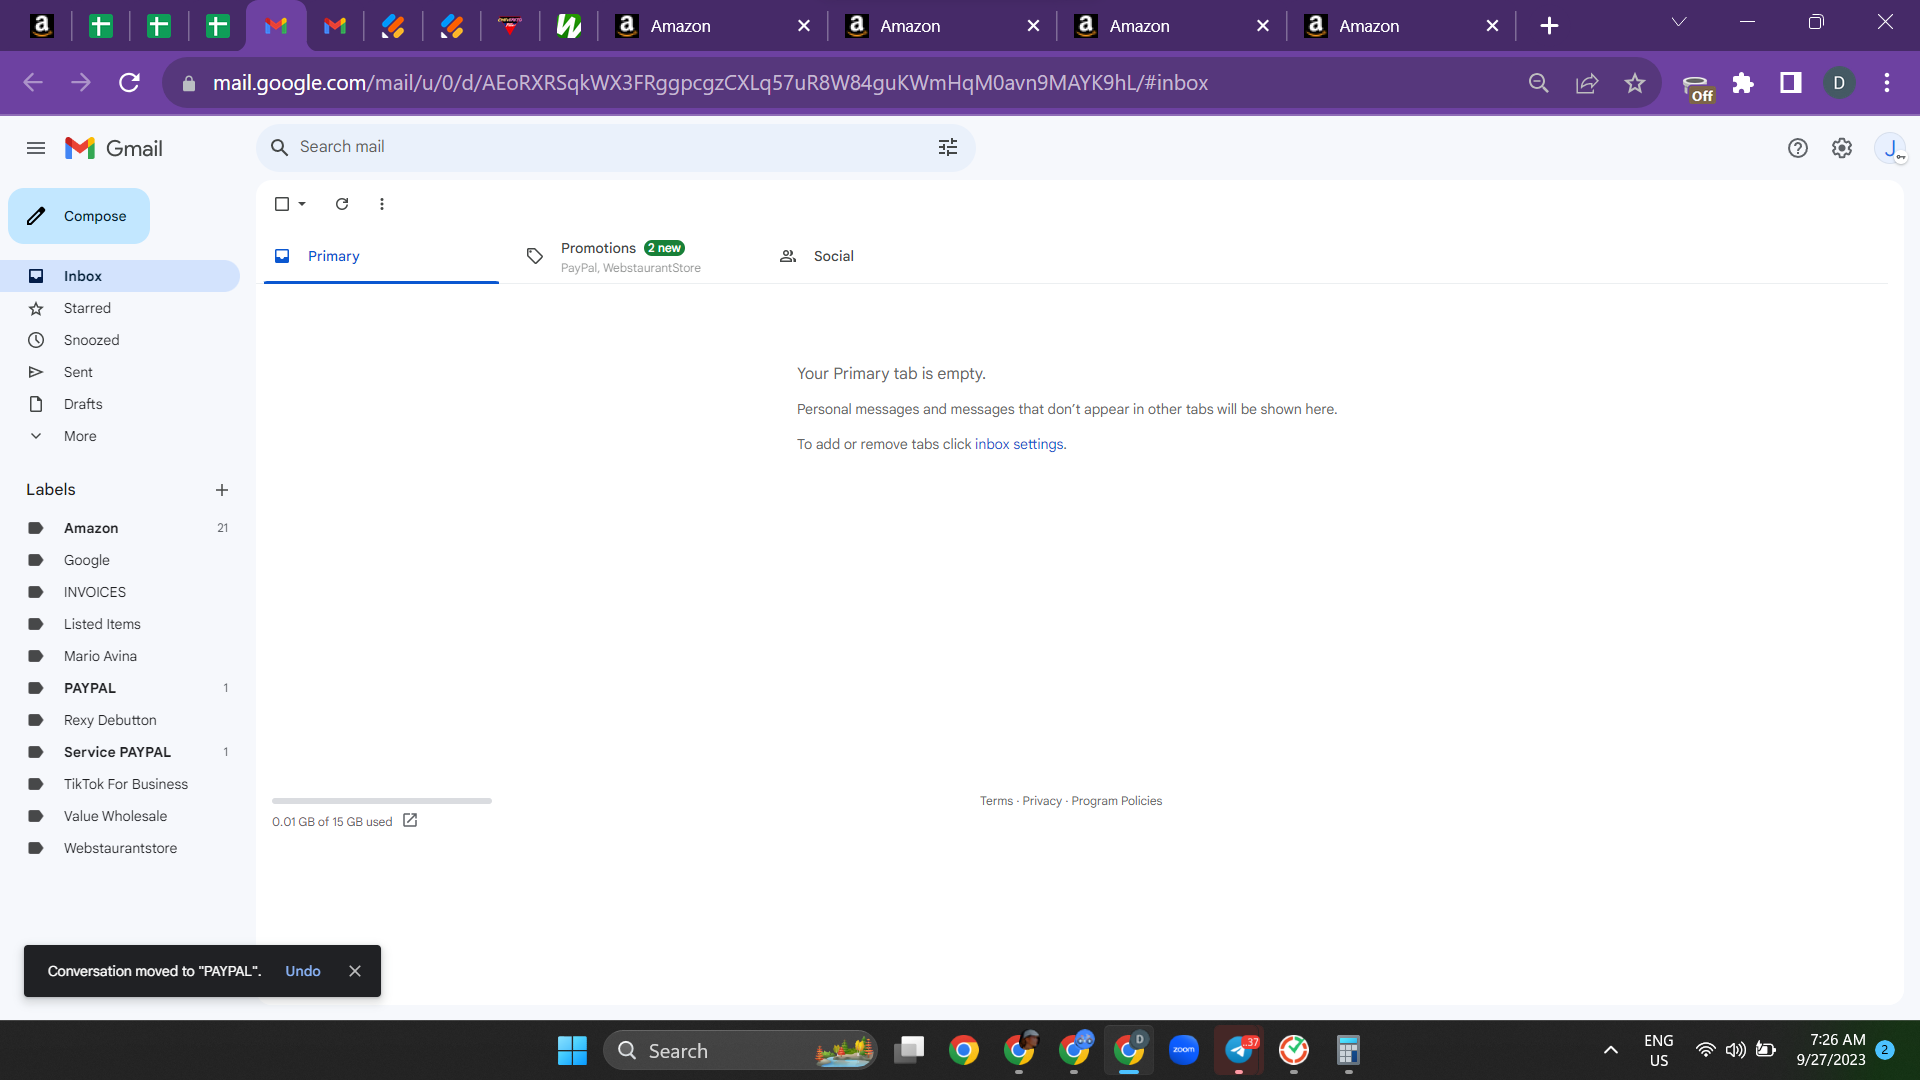Open the Terms link

tap(996, 801)
